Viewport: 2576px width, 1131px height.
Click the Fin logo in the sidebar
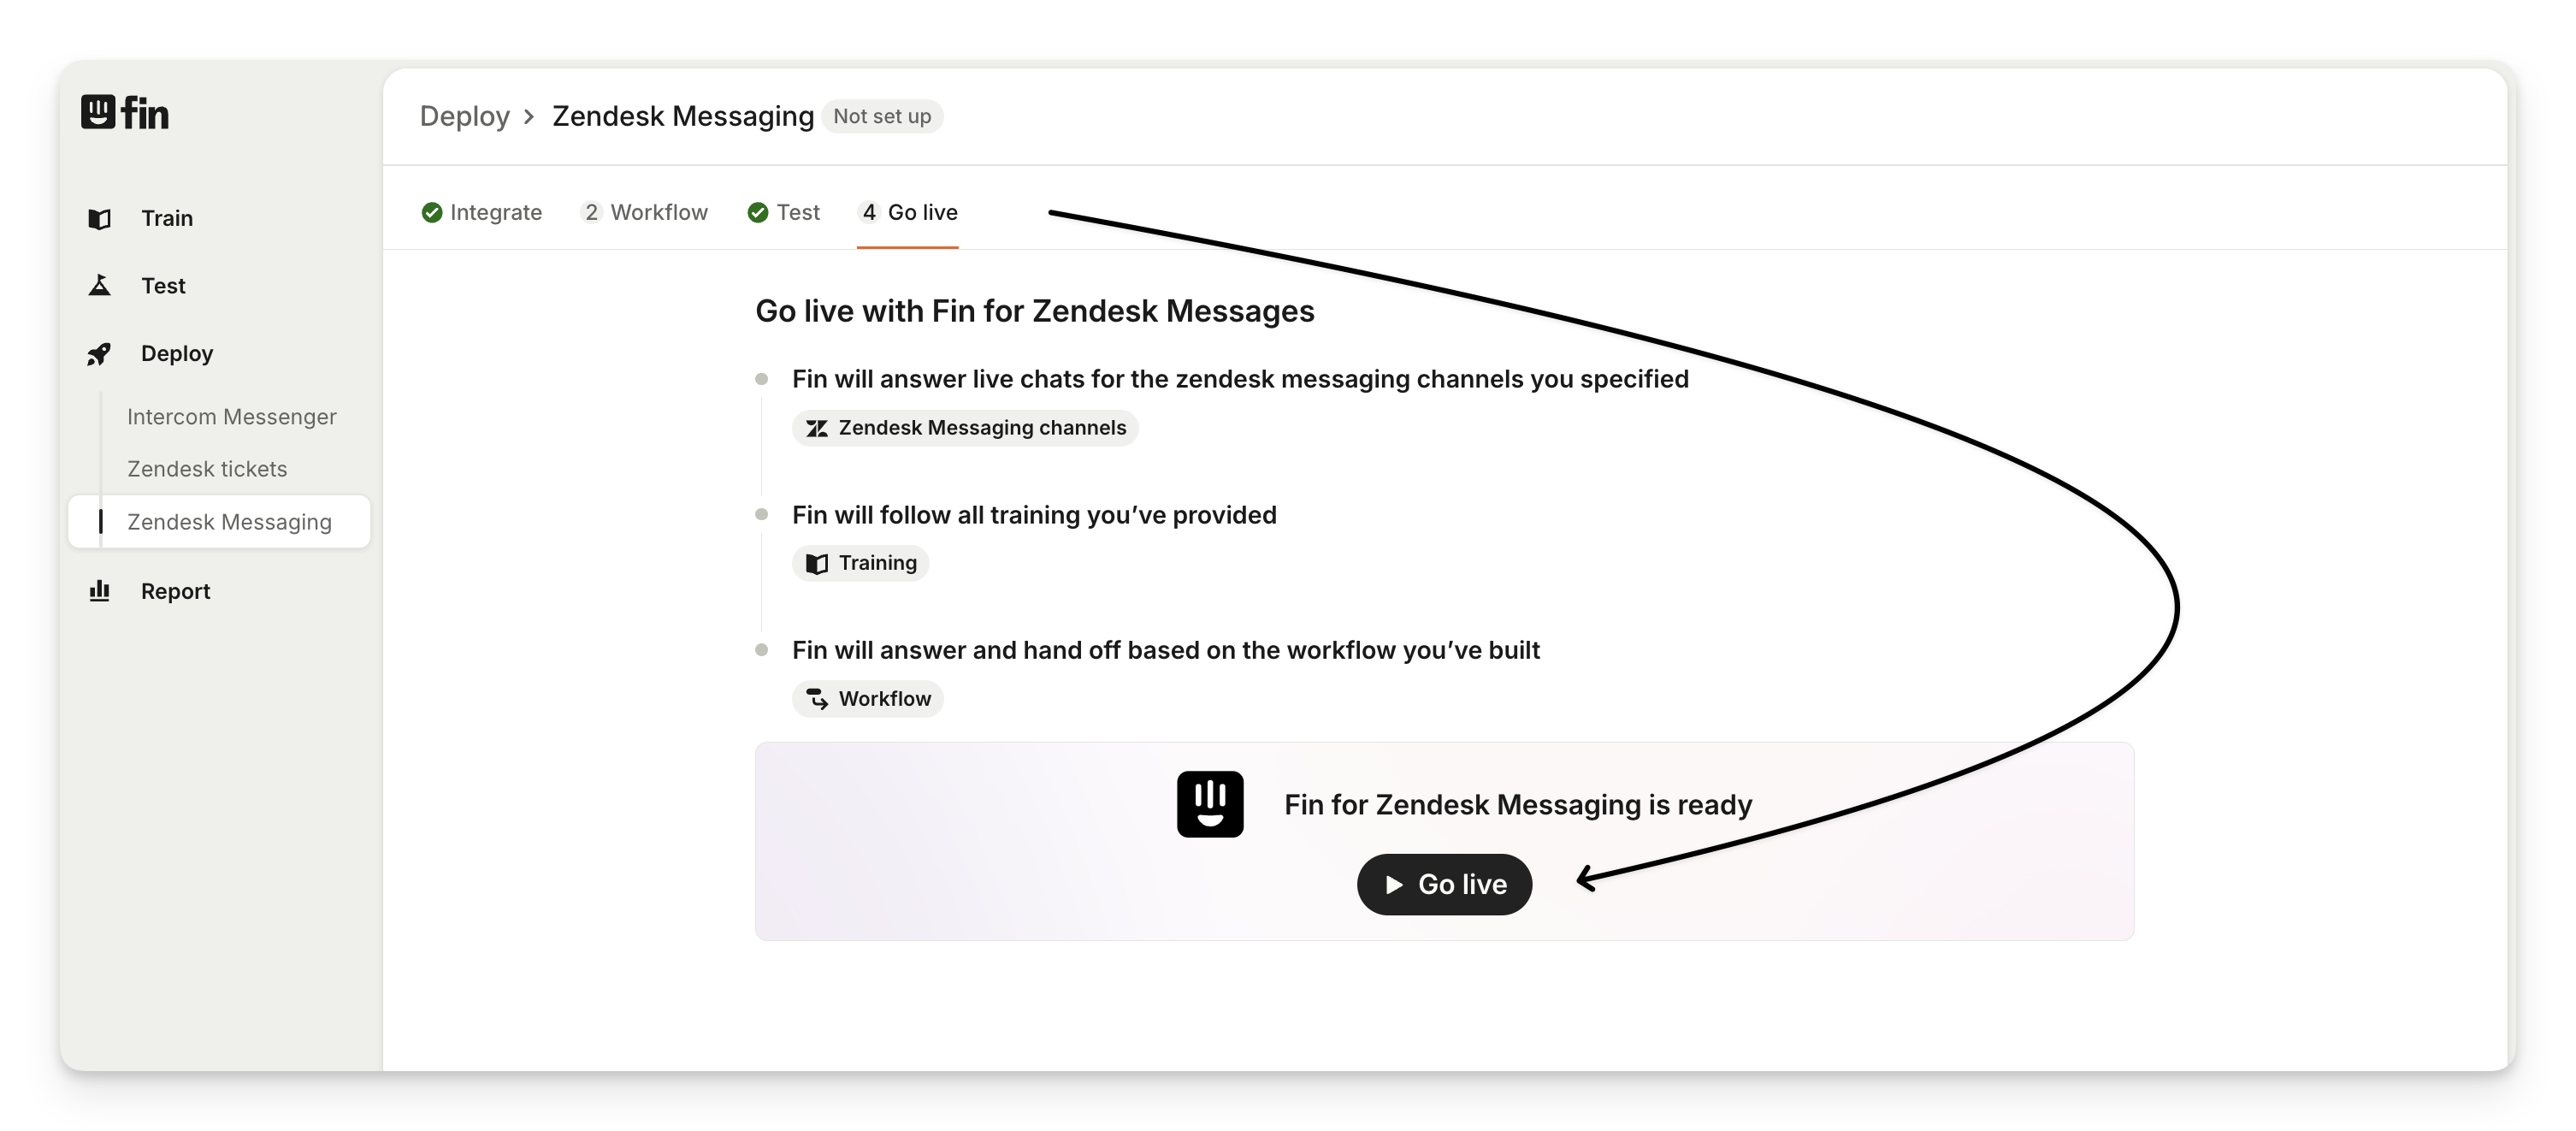pyautogui.click(x=125, y=113)
